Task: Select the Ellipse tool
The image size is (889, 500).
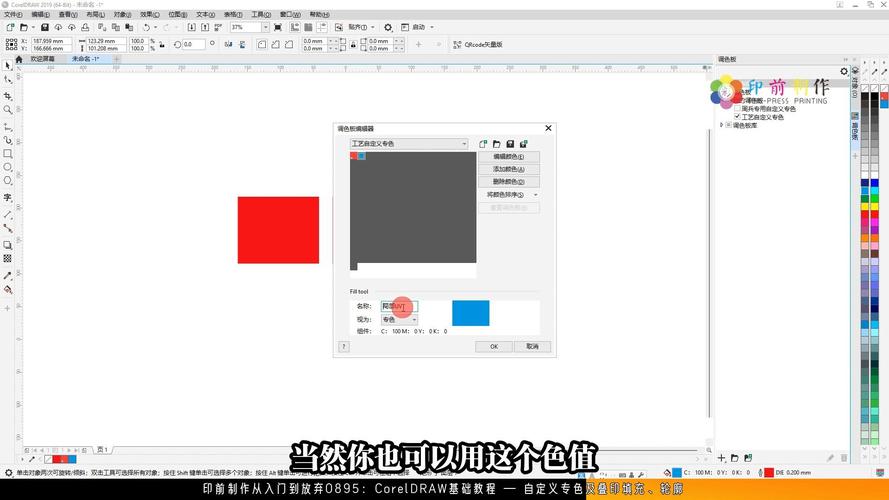Action: [x=7, y=167]
